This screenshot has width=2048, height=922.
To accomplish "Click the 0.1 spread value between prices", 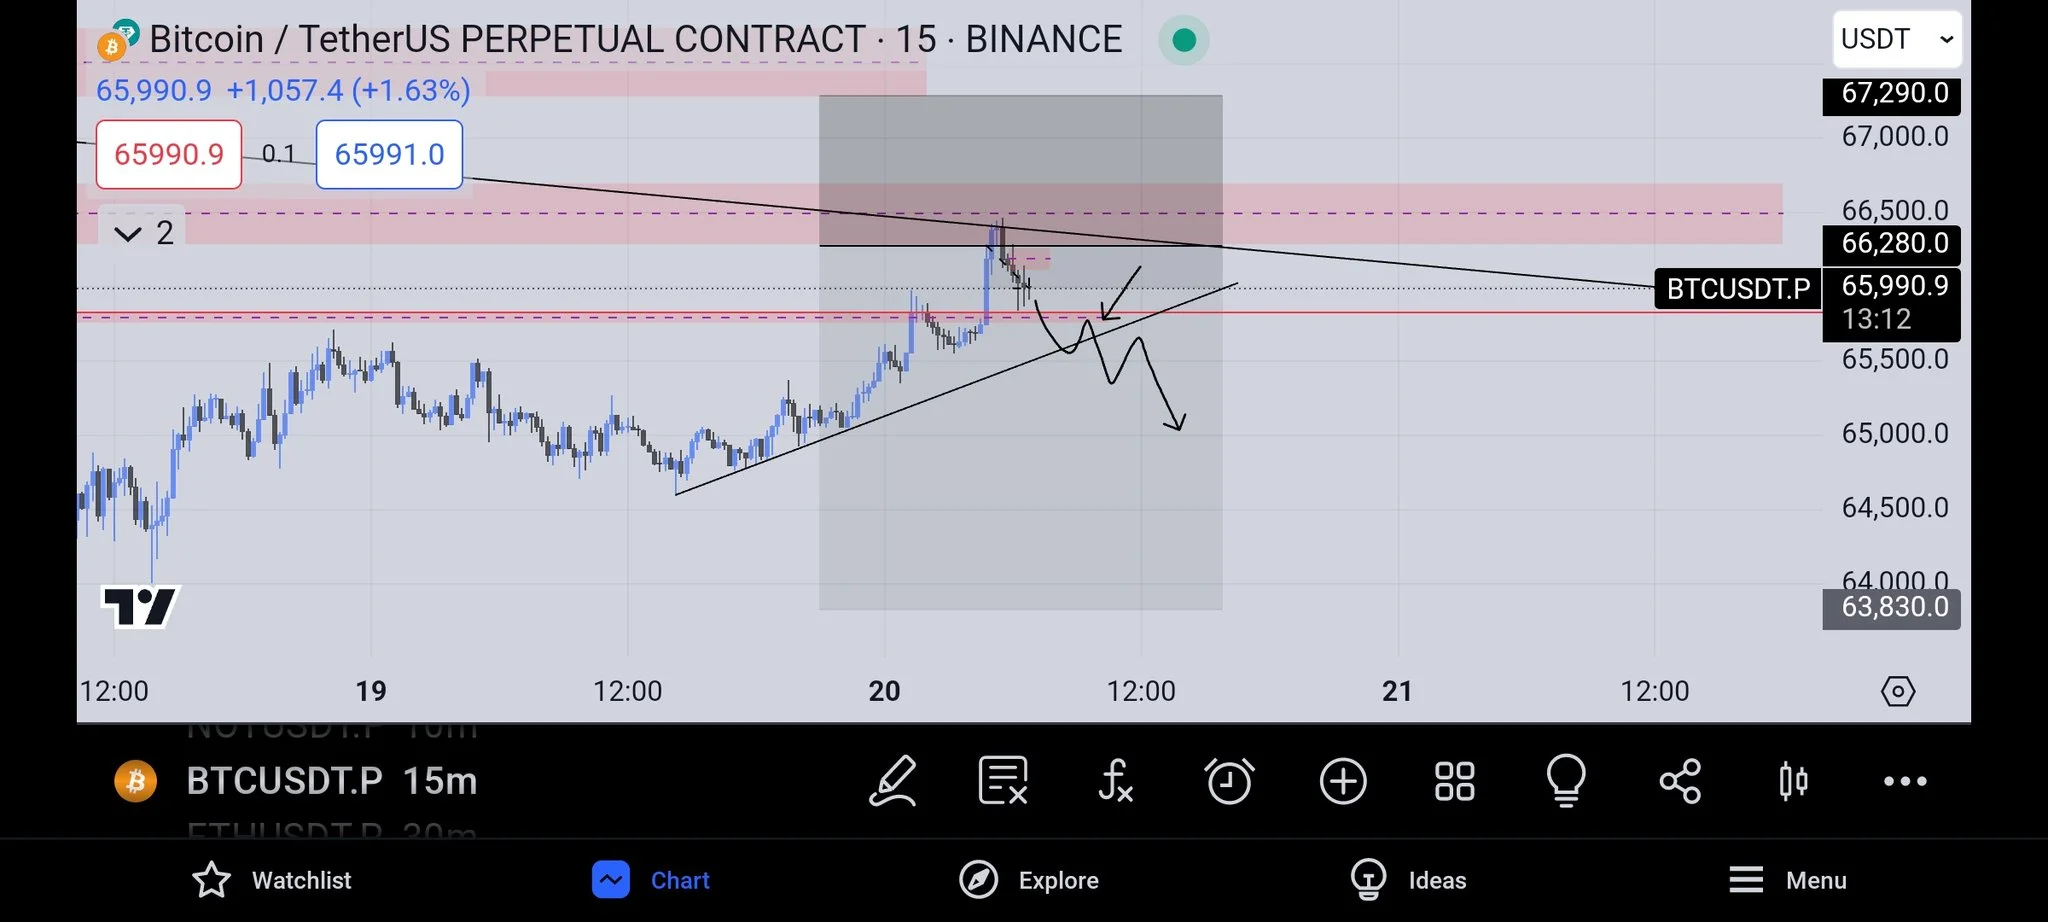I will click(279, 154).
